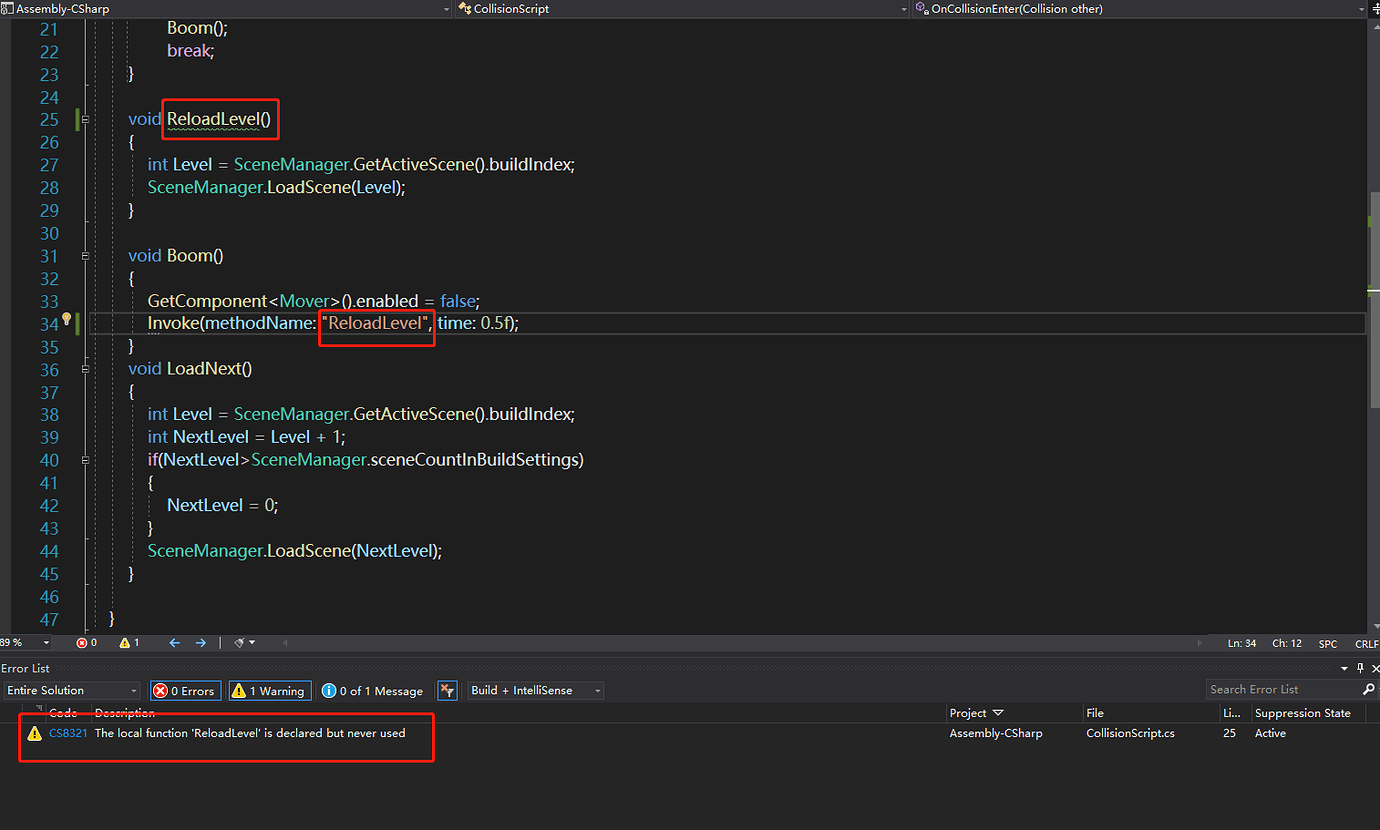Toggle the 0 Errors filter button

click(185, 690)
